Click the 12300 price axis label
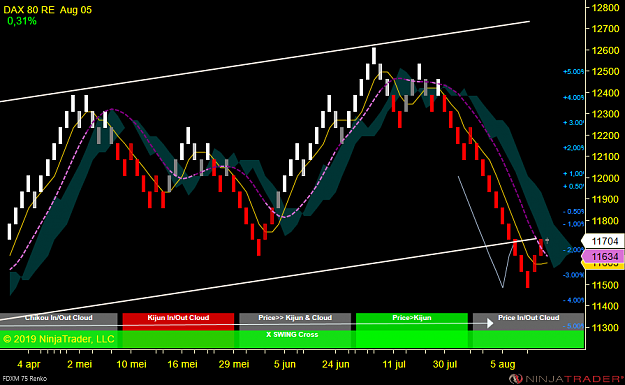 (605, 114)
